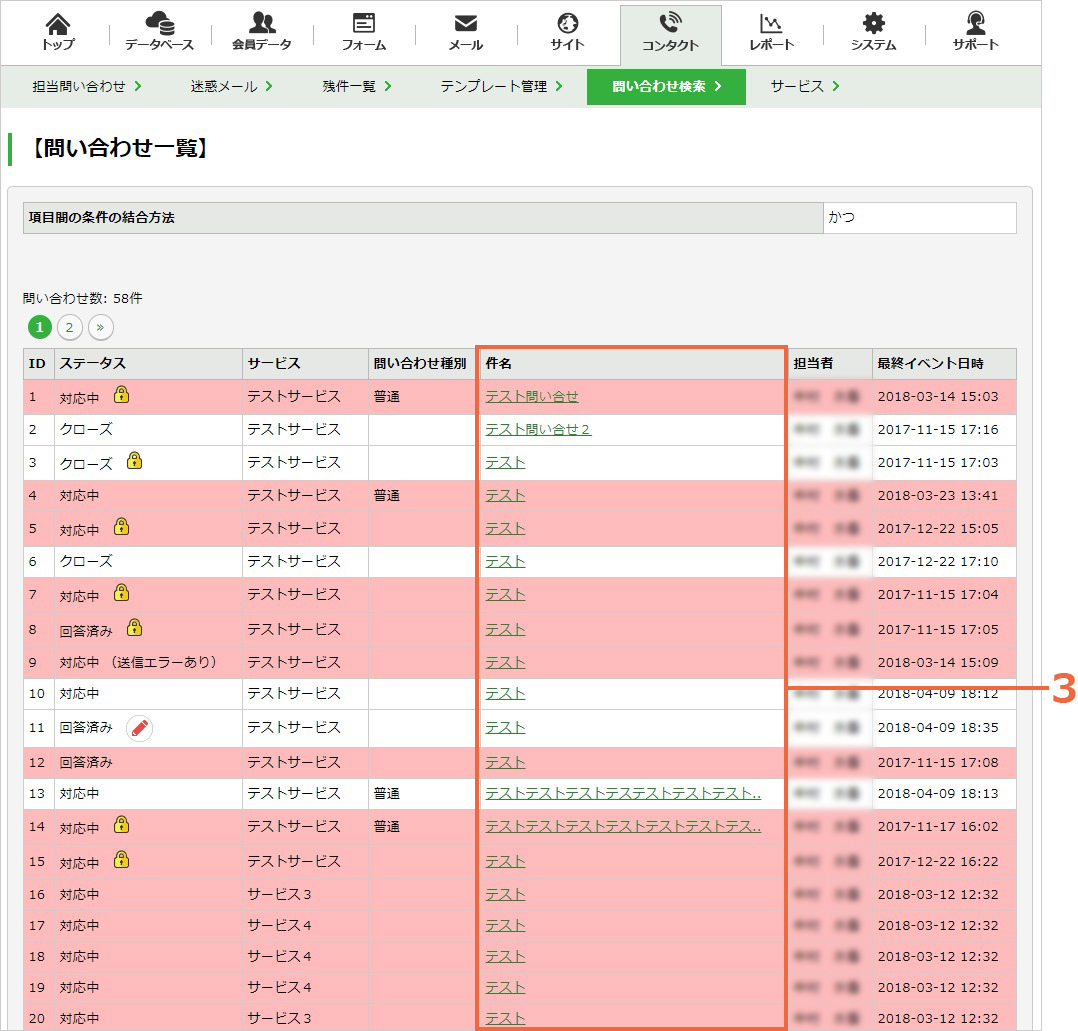Sort by 最終イベント日時 column header

pos(930,364)
